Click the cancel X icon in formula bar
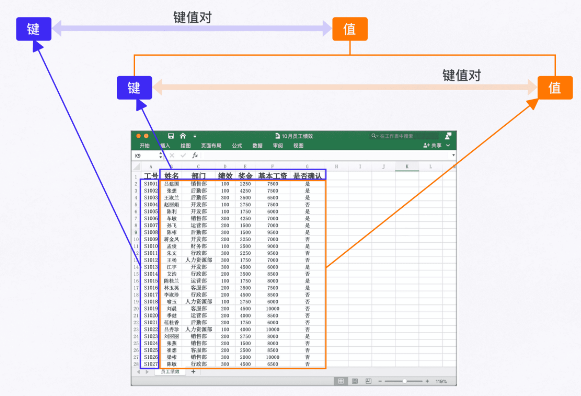Image resolution: width=581 pixels, height=396 pixels. tap(172, 156)
